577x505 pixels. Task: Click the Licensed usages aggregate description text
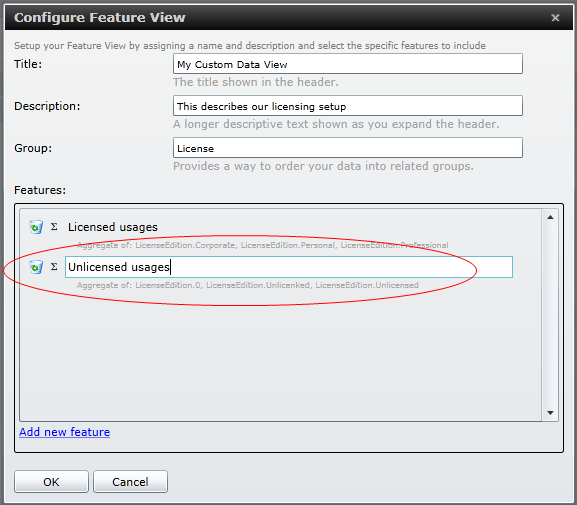[x=262, y=245]
